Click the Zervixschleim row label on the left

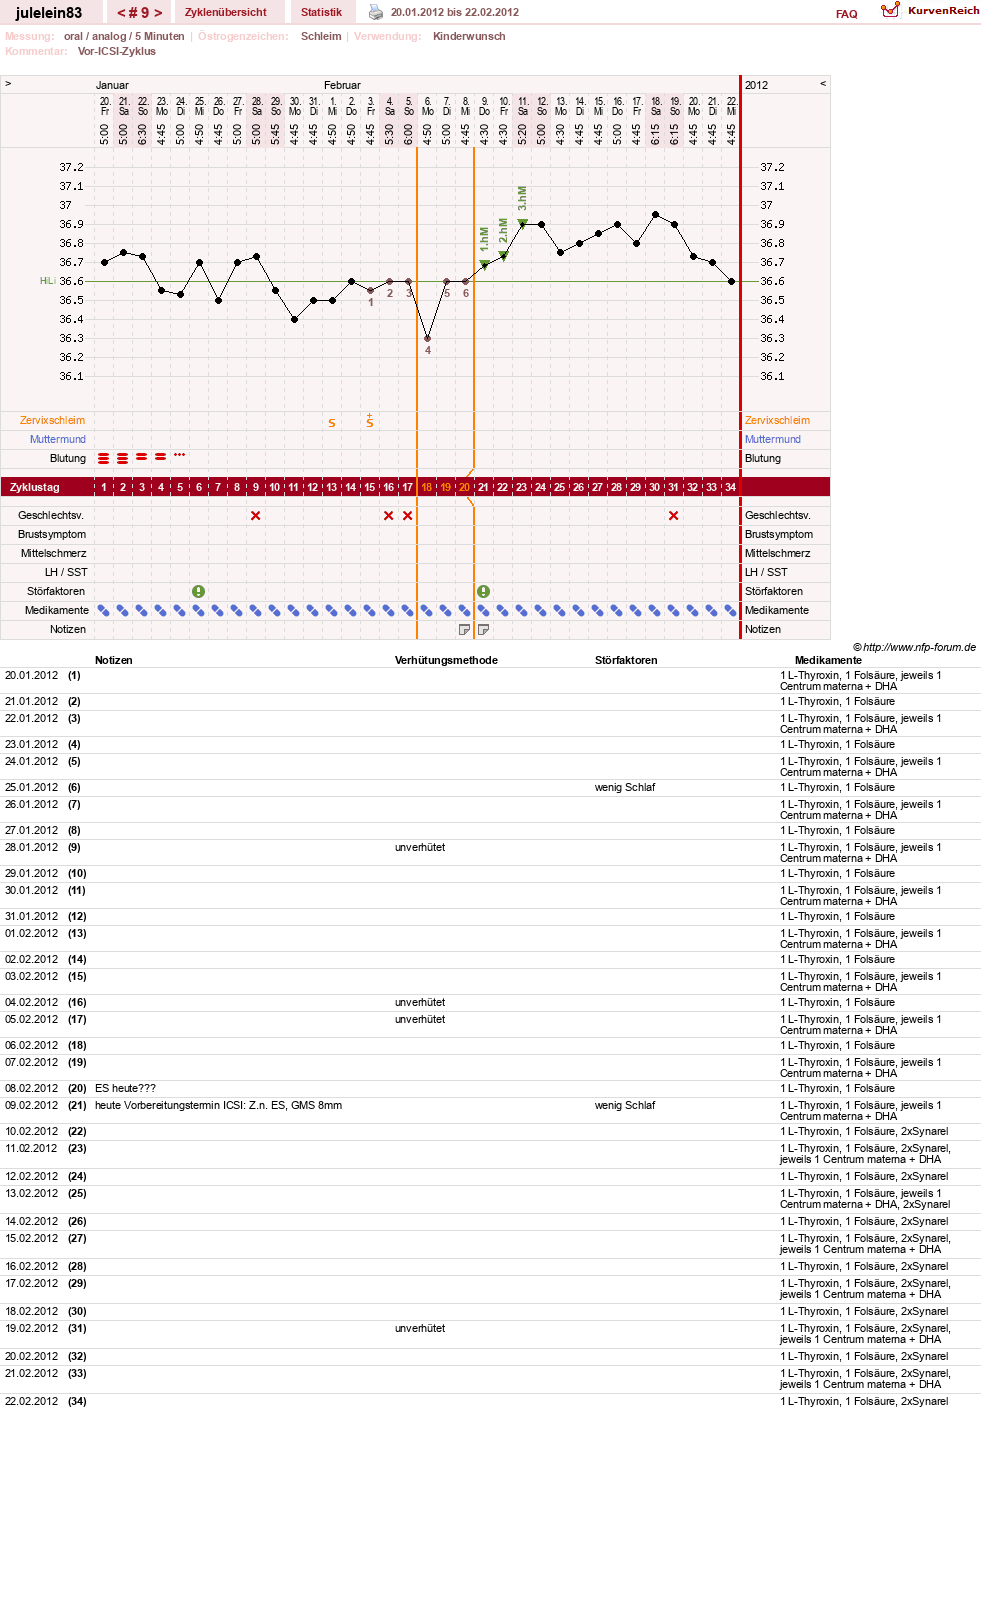[53, 421]
